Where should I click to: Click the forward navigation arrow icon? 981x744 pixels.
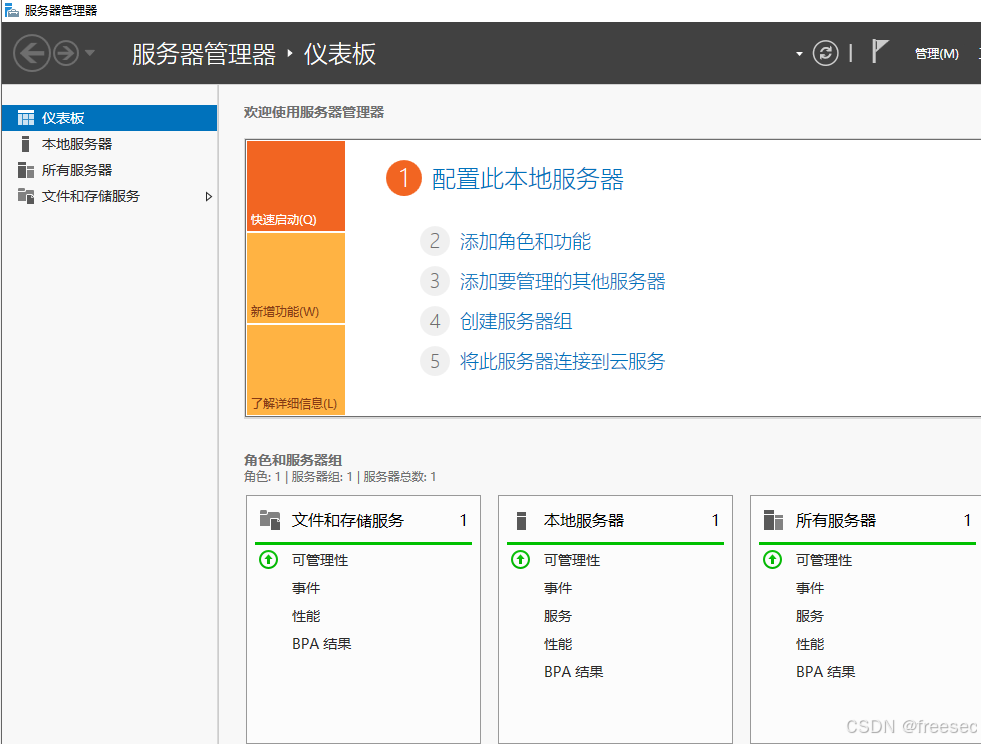[66, 53]
